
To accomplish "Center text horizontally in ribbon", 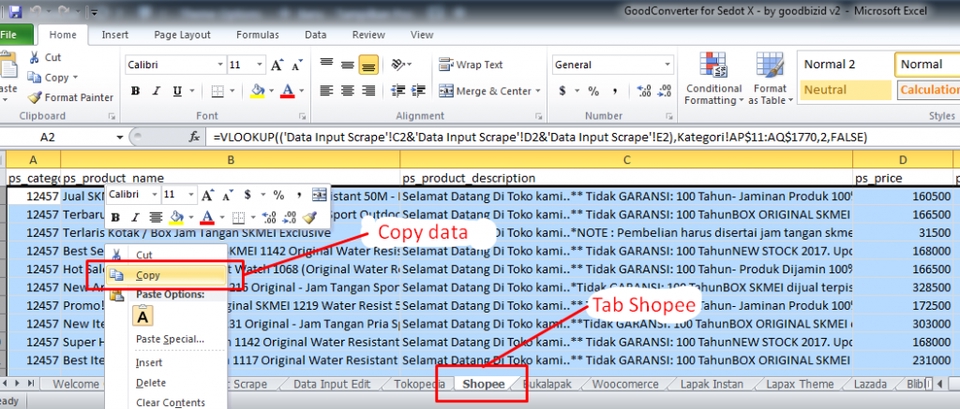I will point(347,91).
